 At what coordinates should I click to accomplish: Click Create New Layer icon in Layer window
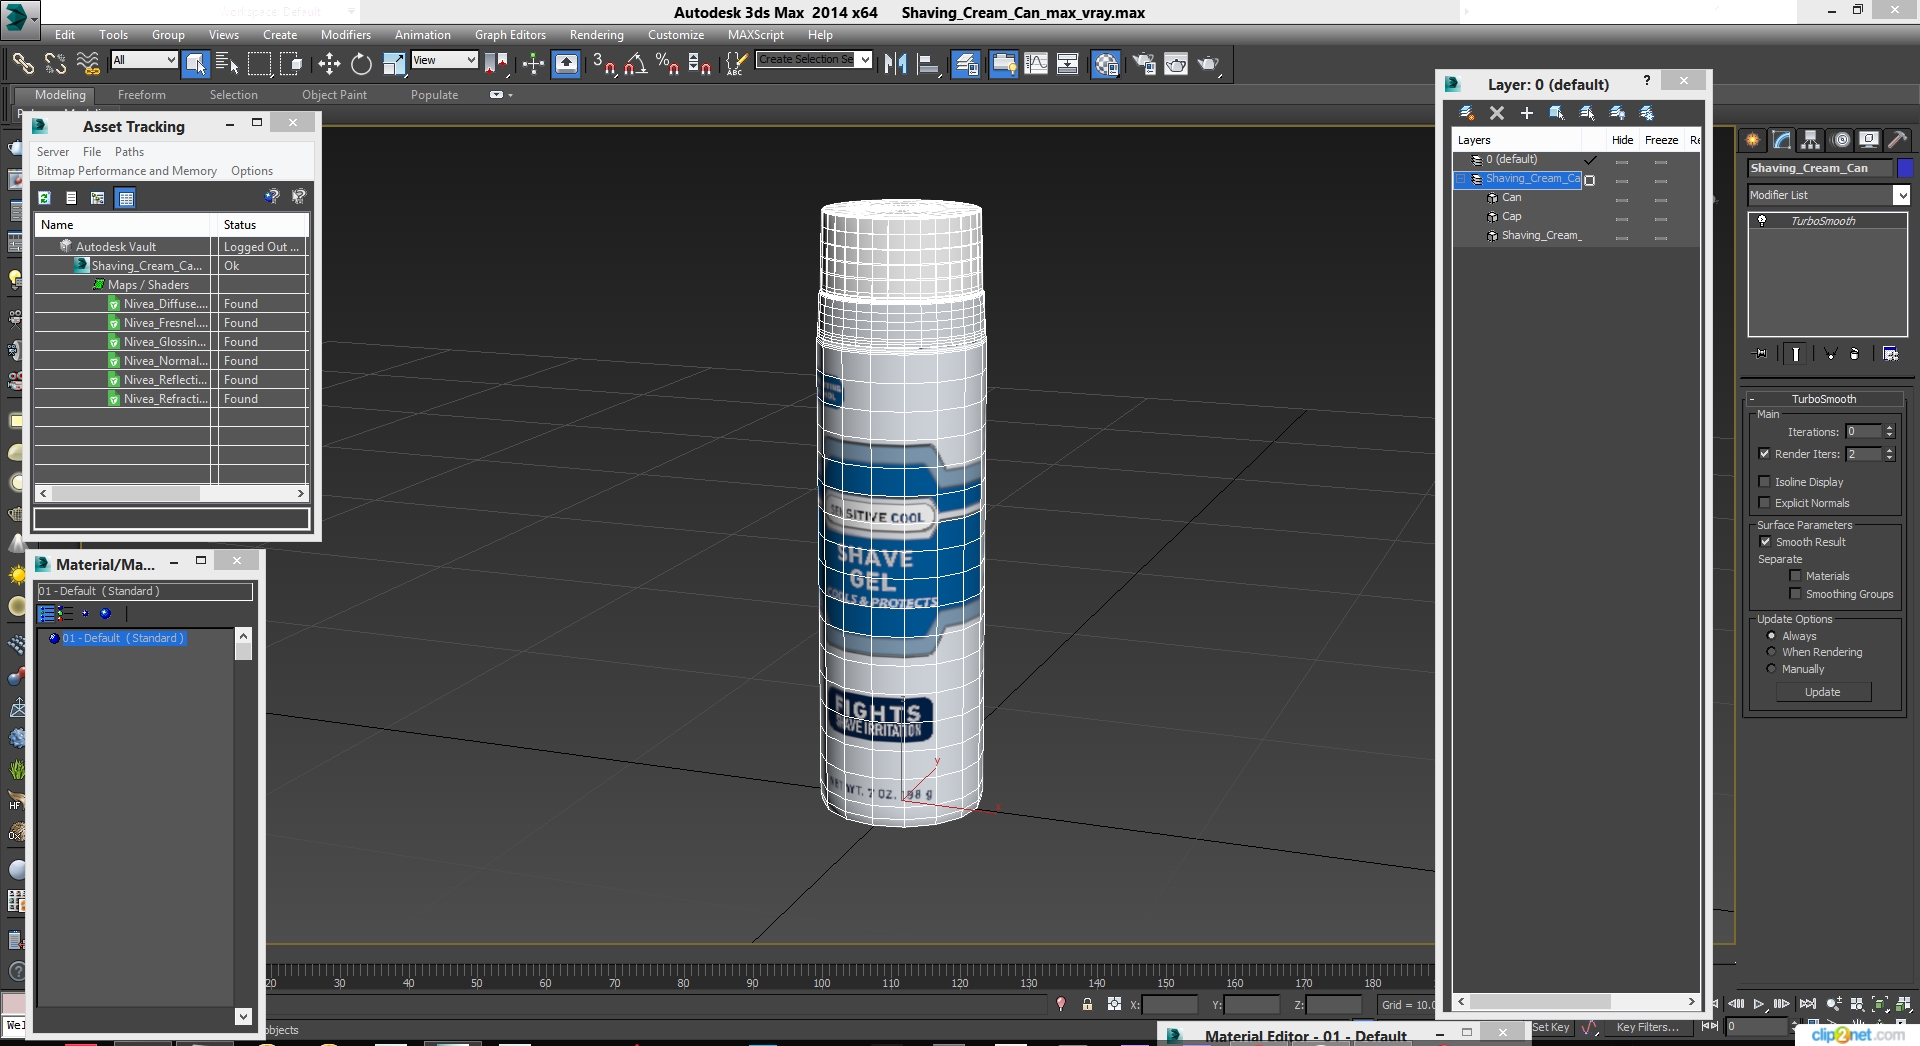pos(1467,113)
